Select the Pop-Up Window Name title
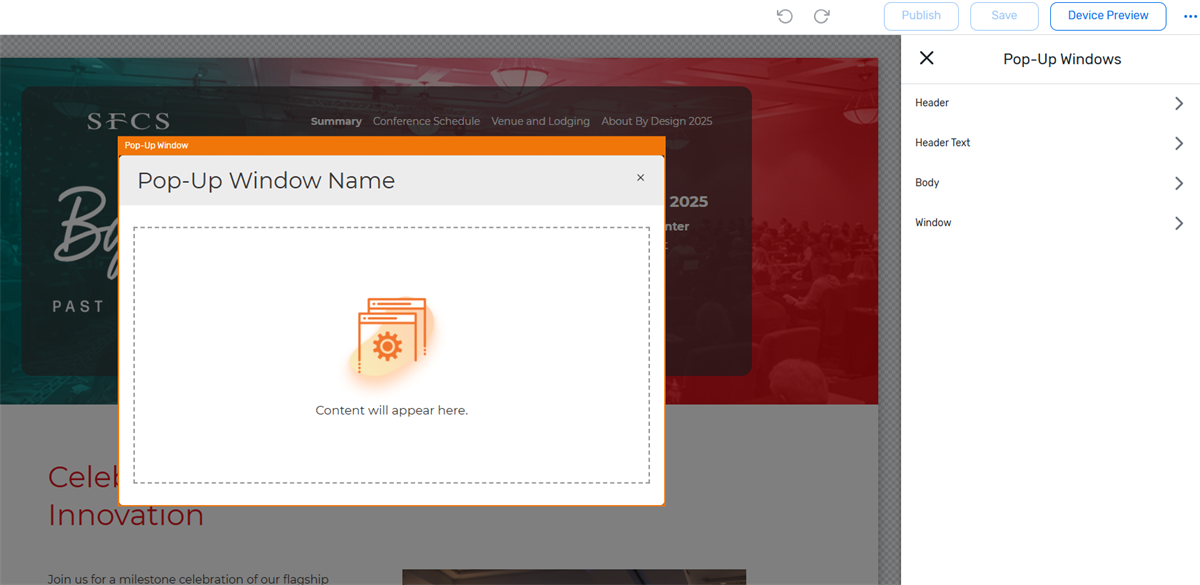 [x=266, y=181]
